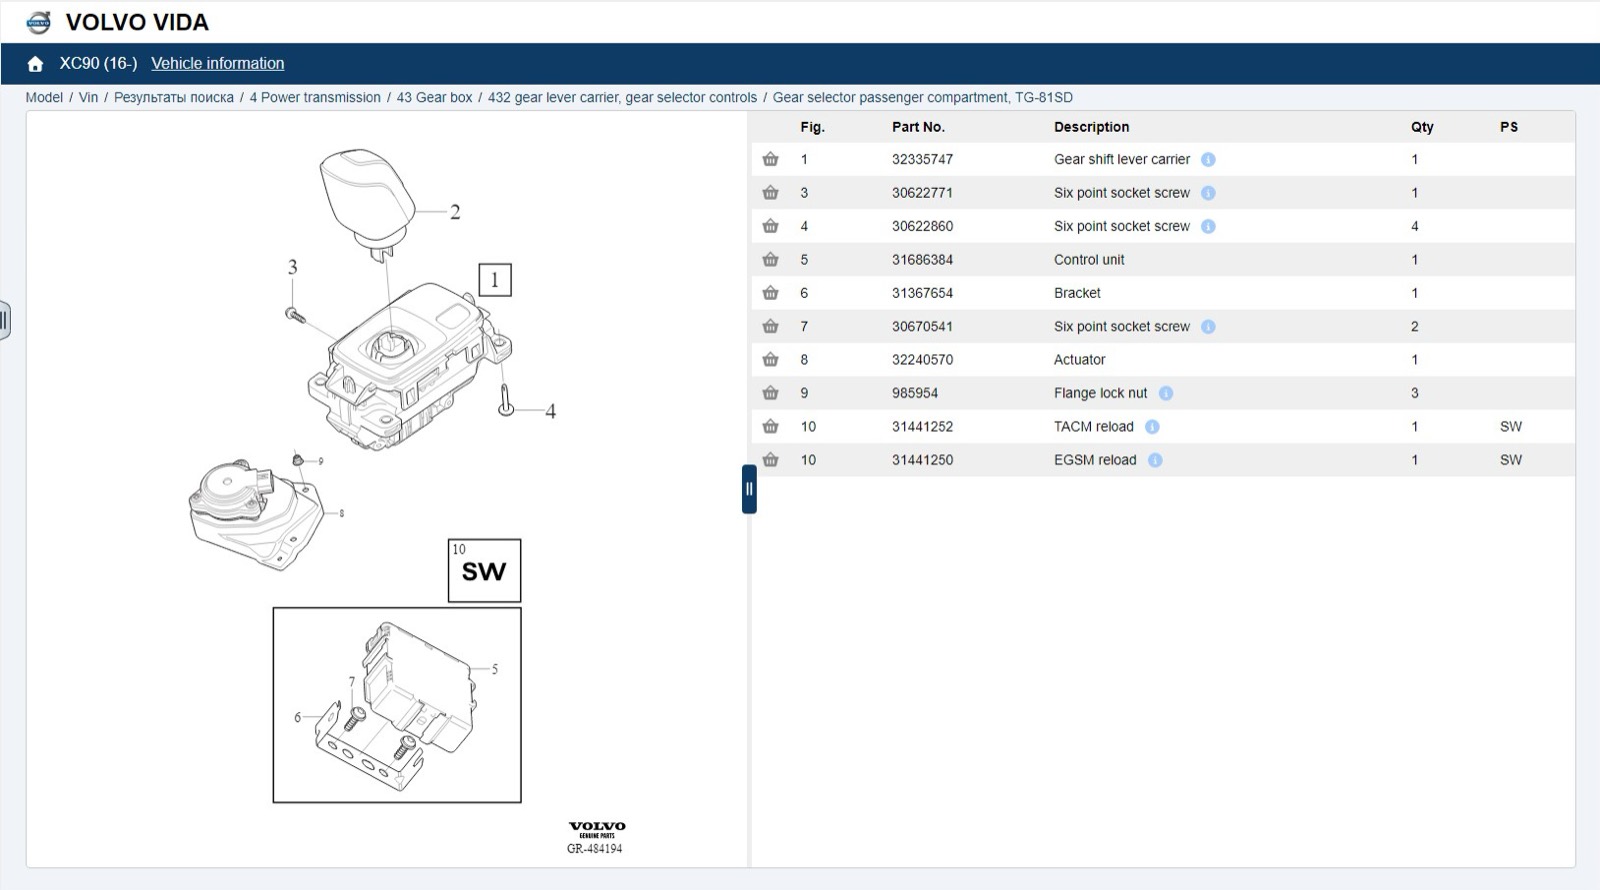
Task: Click callout 6 beside the bracket
Action: (x=297, y=717)
